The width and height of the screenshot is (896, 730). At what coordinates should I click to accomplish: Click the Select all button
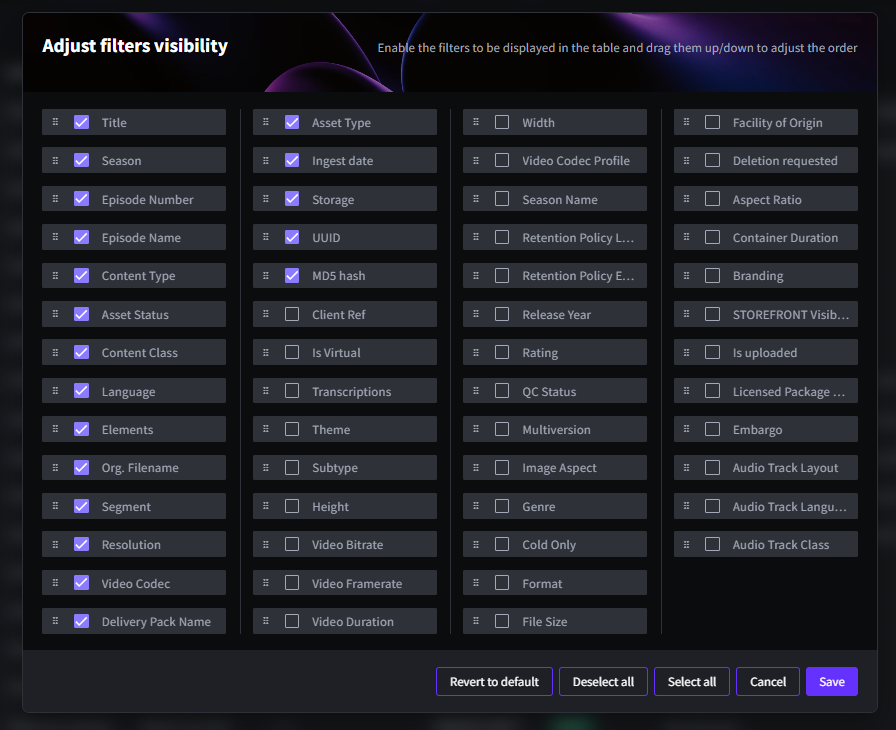(x=692, y=681)
